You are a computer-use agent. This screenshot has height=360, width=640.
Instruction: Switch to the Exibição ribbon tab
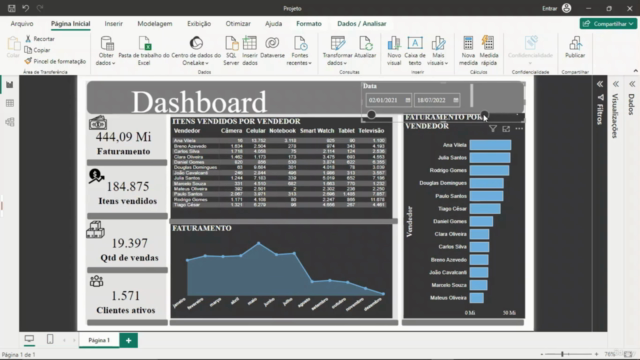pos(199,24)
